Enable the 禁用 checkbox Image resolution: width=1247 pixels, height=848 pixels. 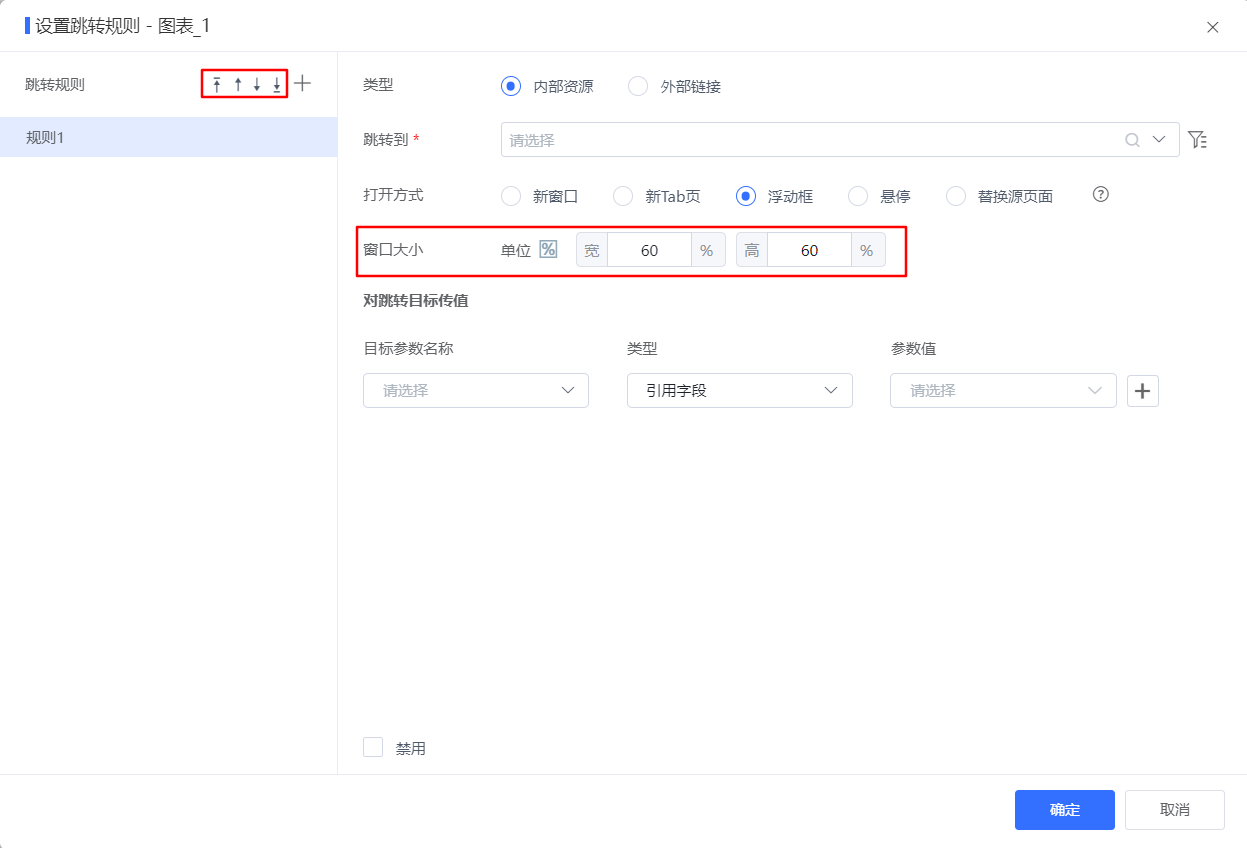tap(373, 747)
